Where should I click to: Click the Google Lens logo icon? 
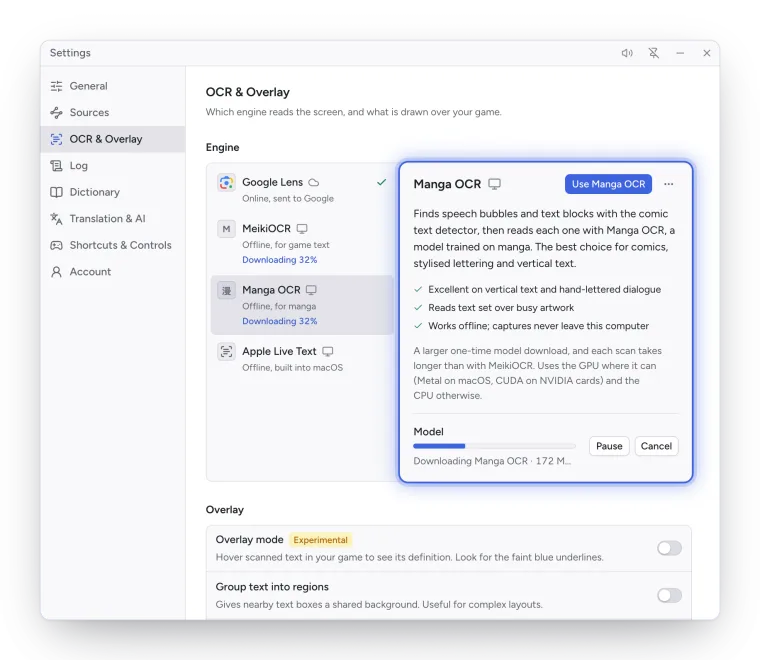(x=226, y=183)
